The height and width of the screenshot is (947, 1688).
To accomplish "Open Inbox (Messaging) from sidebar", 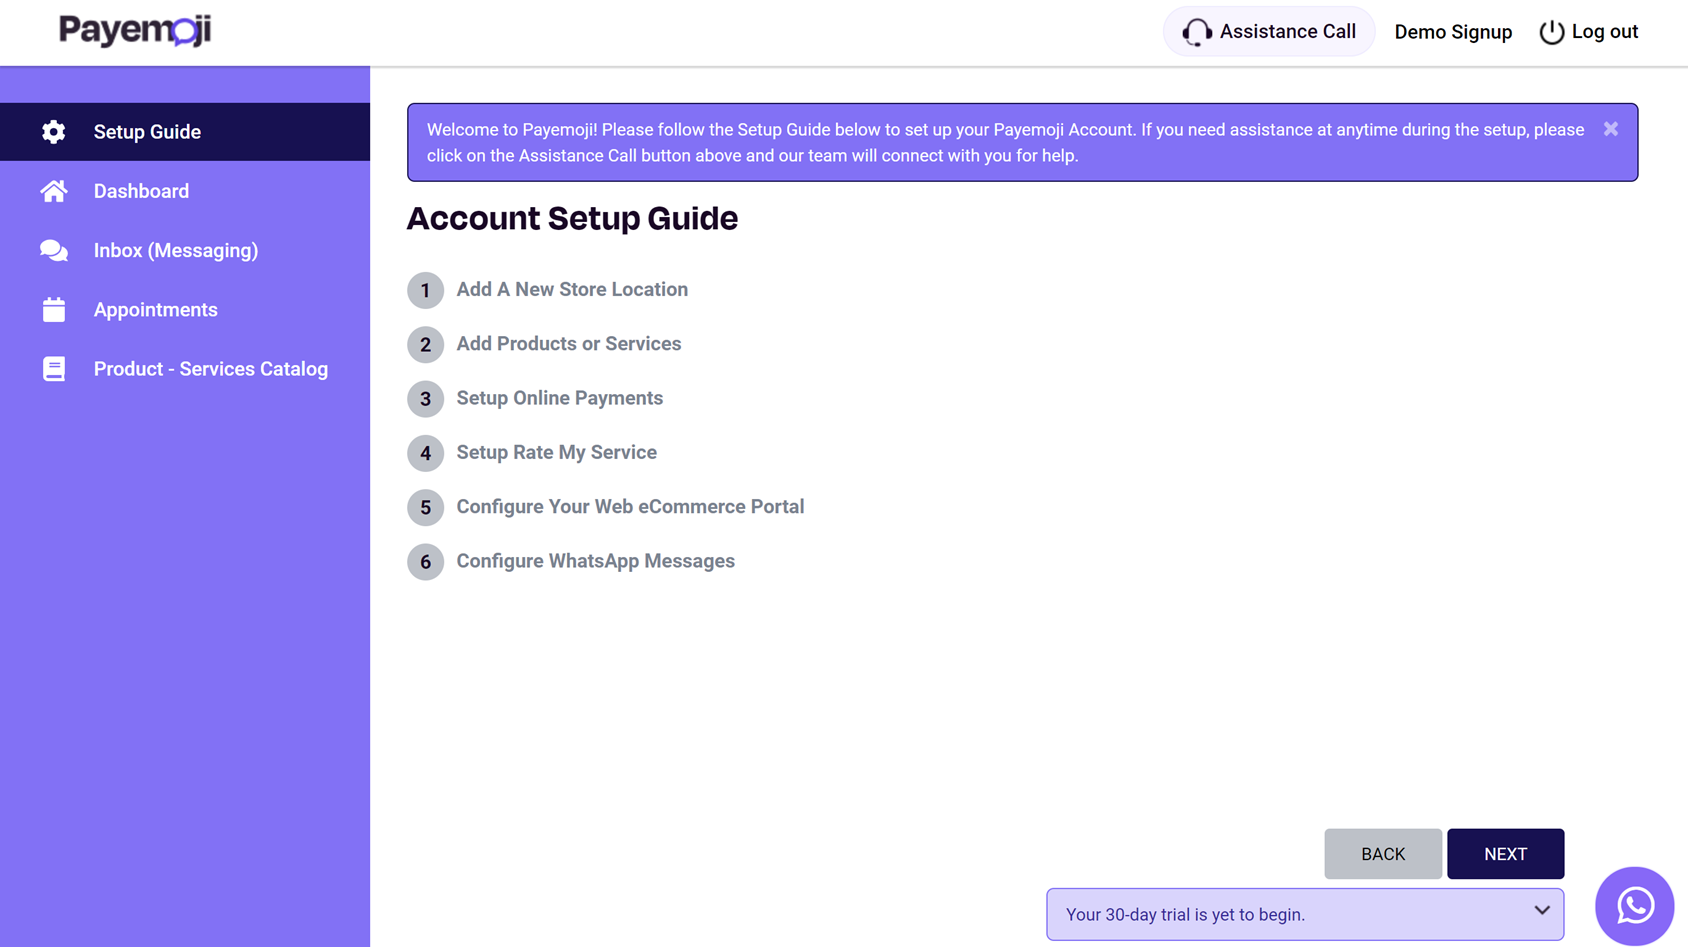I will (x=176, y=251).
